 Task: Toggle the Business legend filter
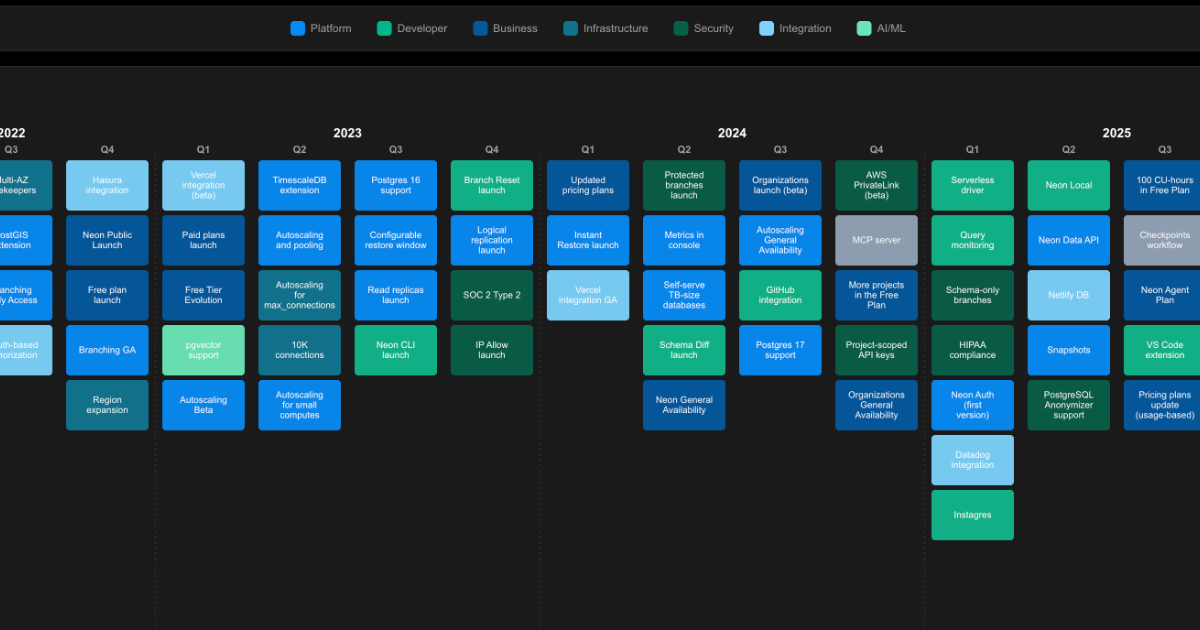pos(505,28)
